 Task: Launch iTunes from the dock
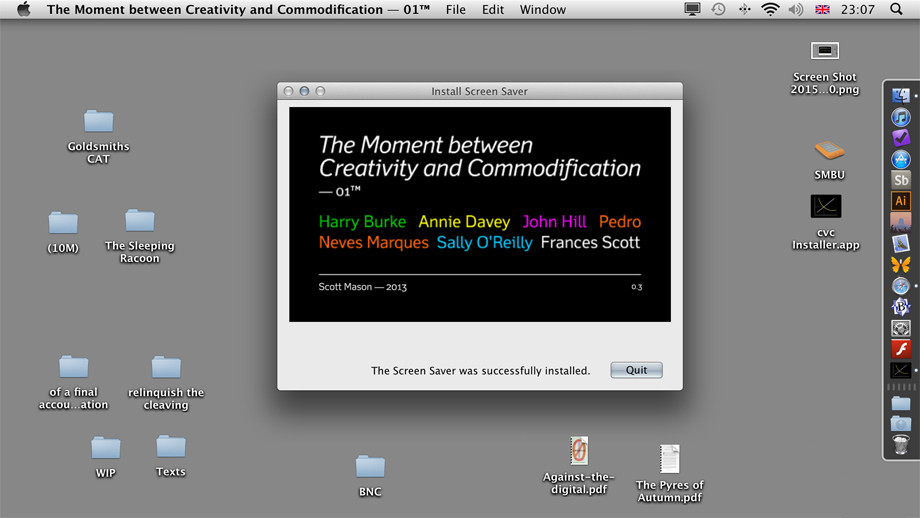click(x=901, y=117)
